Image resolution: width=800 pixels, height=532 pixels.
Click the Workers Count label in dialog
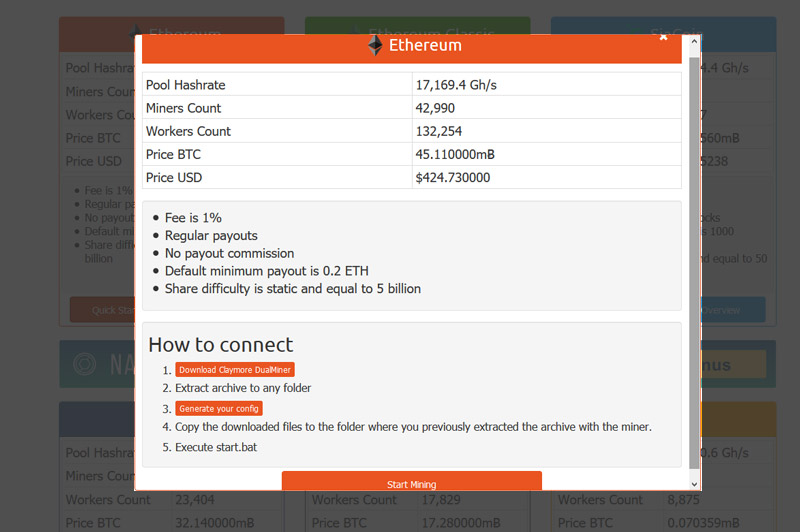click(188, 131)
